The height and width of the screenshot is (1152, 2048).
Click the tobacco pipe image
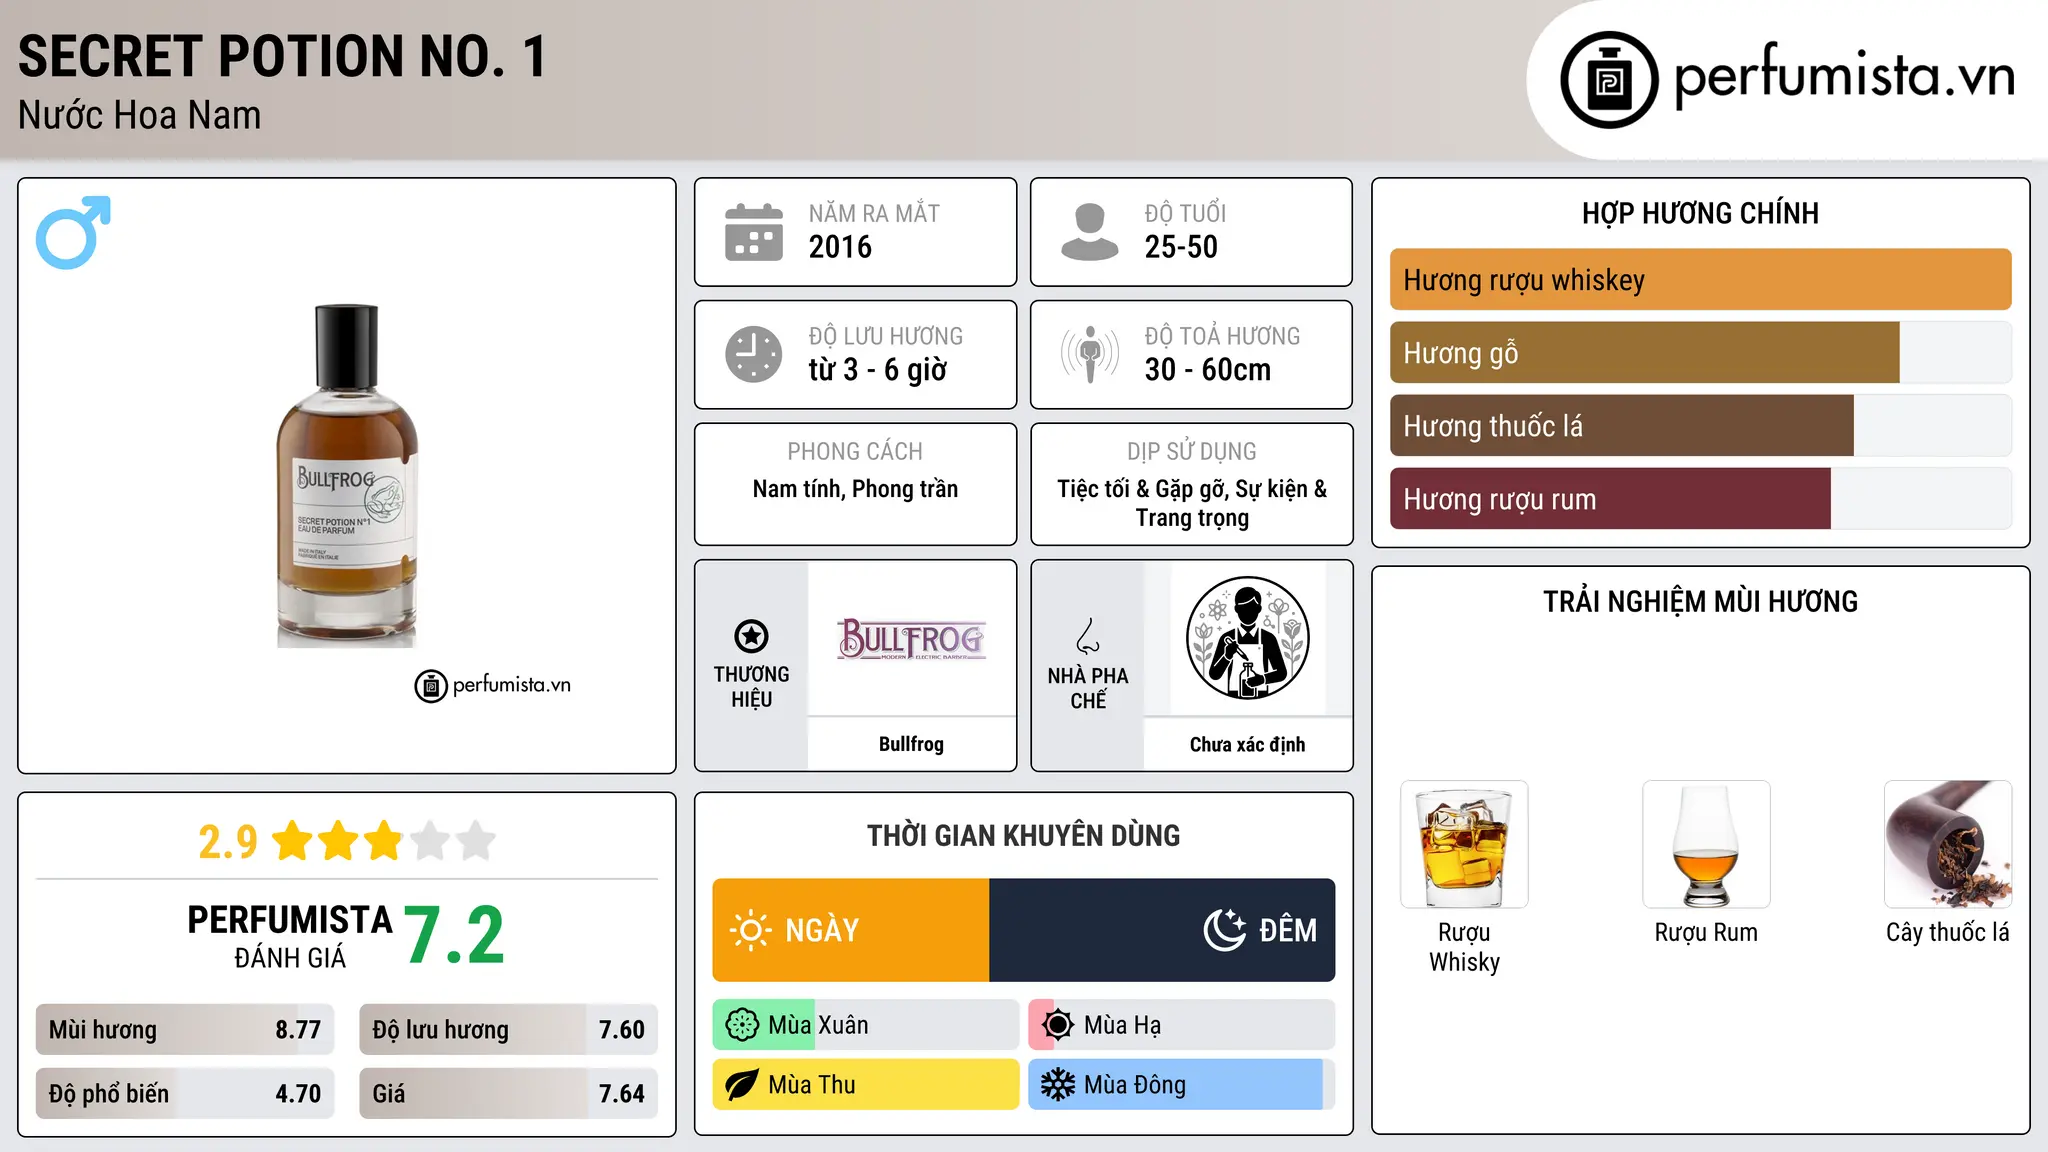1948,844
